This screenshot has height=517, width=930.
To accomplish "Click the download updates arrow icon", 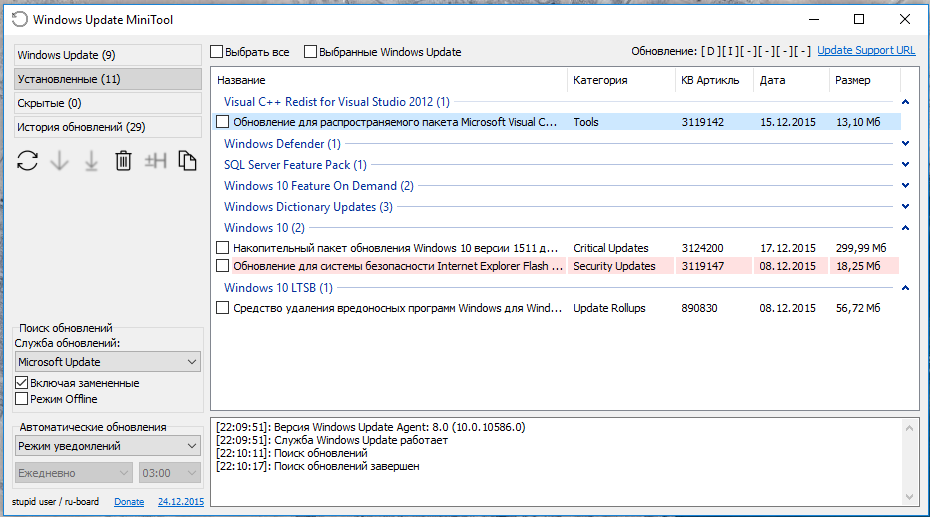I will [59, 160].
